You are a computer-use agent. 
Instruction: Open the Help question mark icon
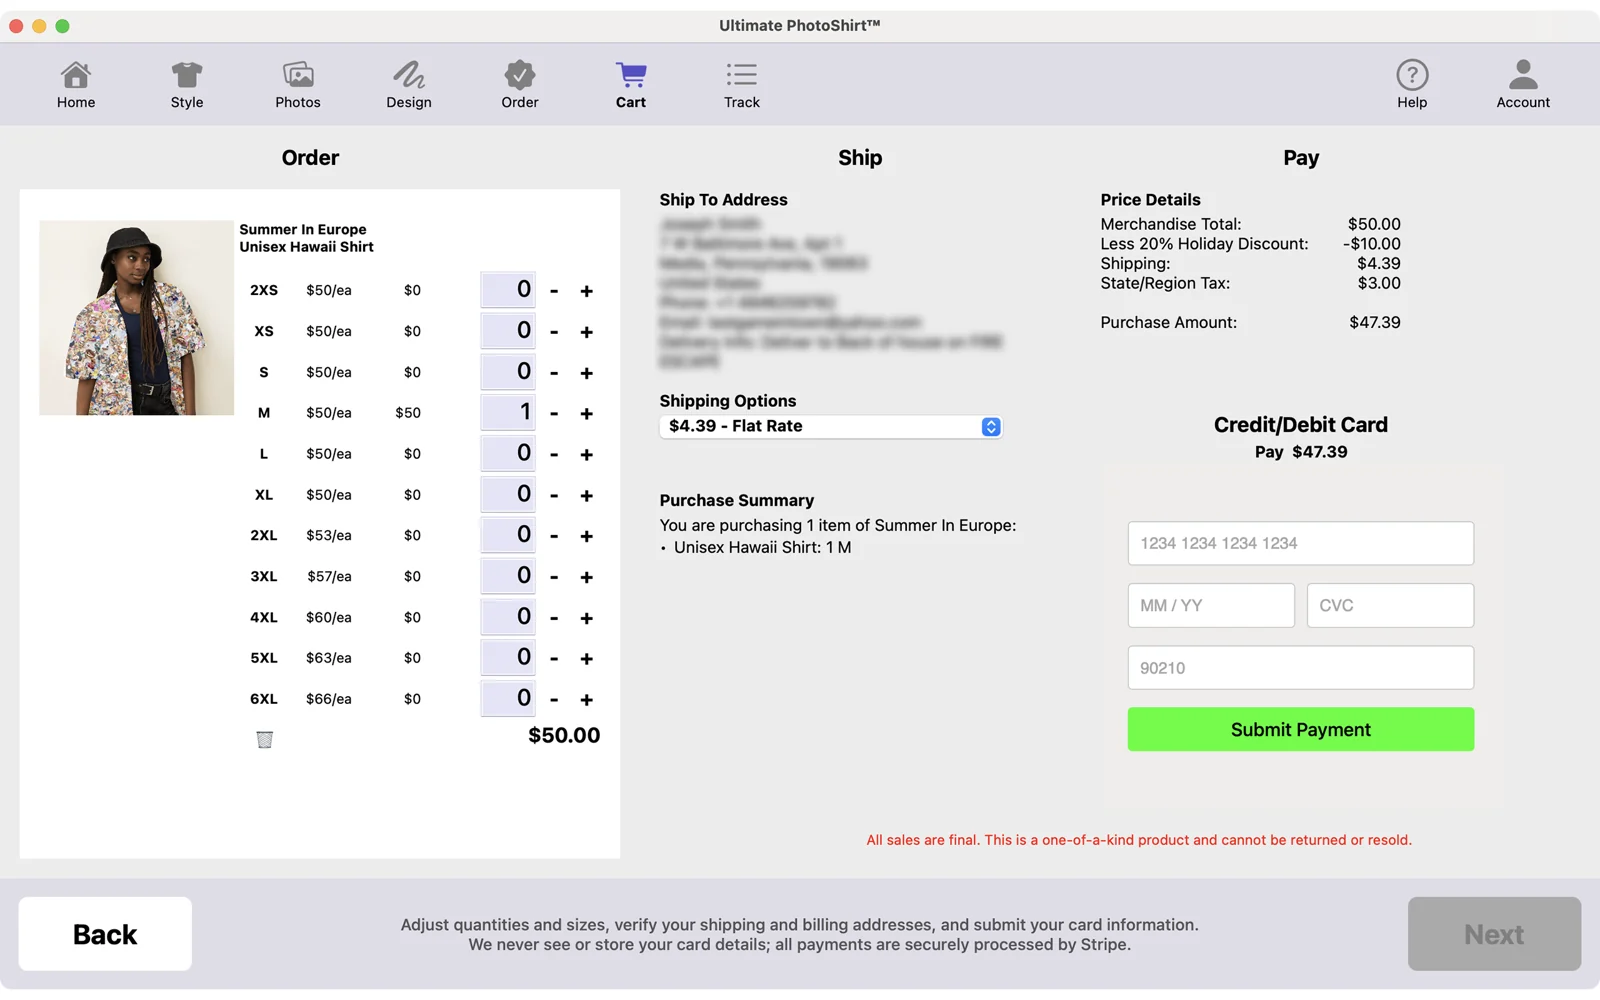[x=1412, y=85]
